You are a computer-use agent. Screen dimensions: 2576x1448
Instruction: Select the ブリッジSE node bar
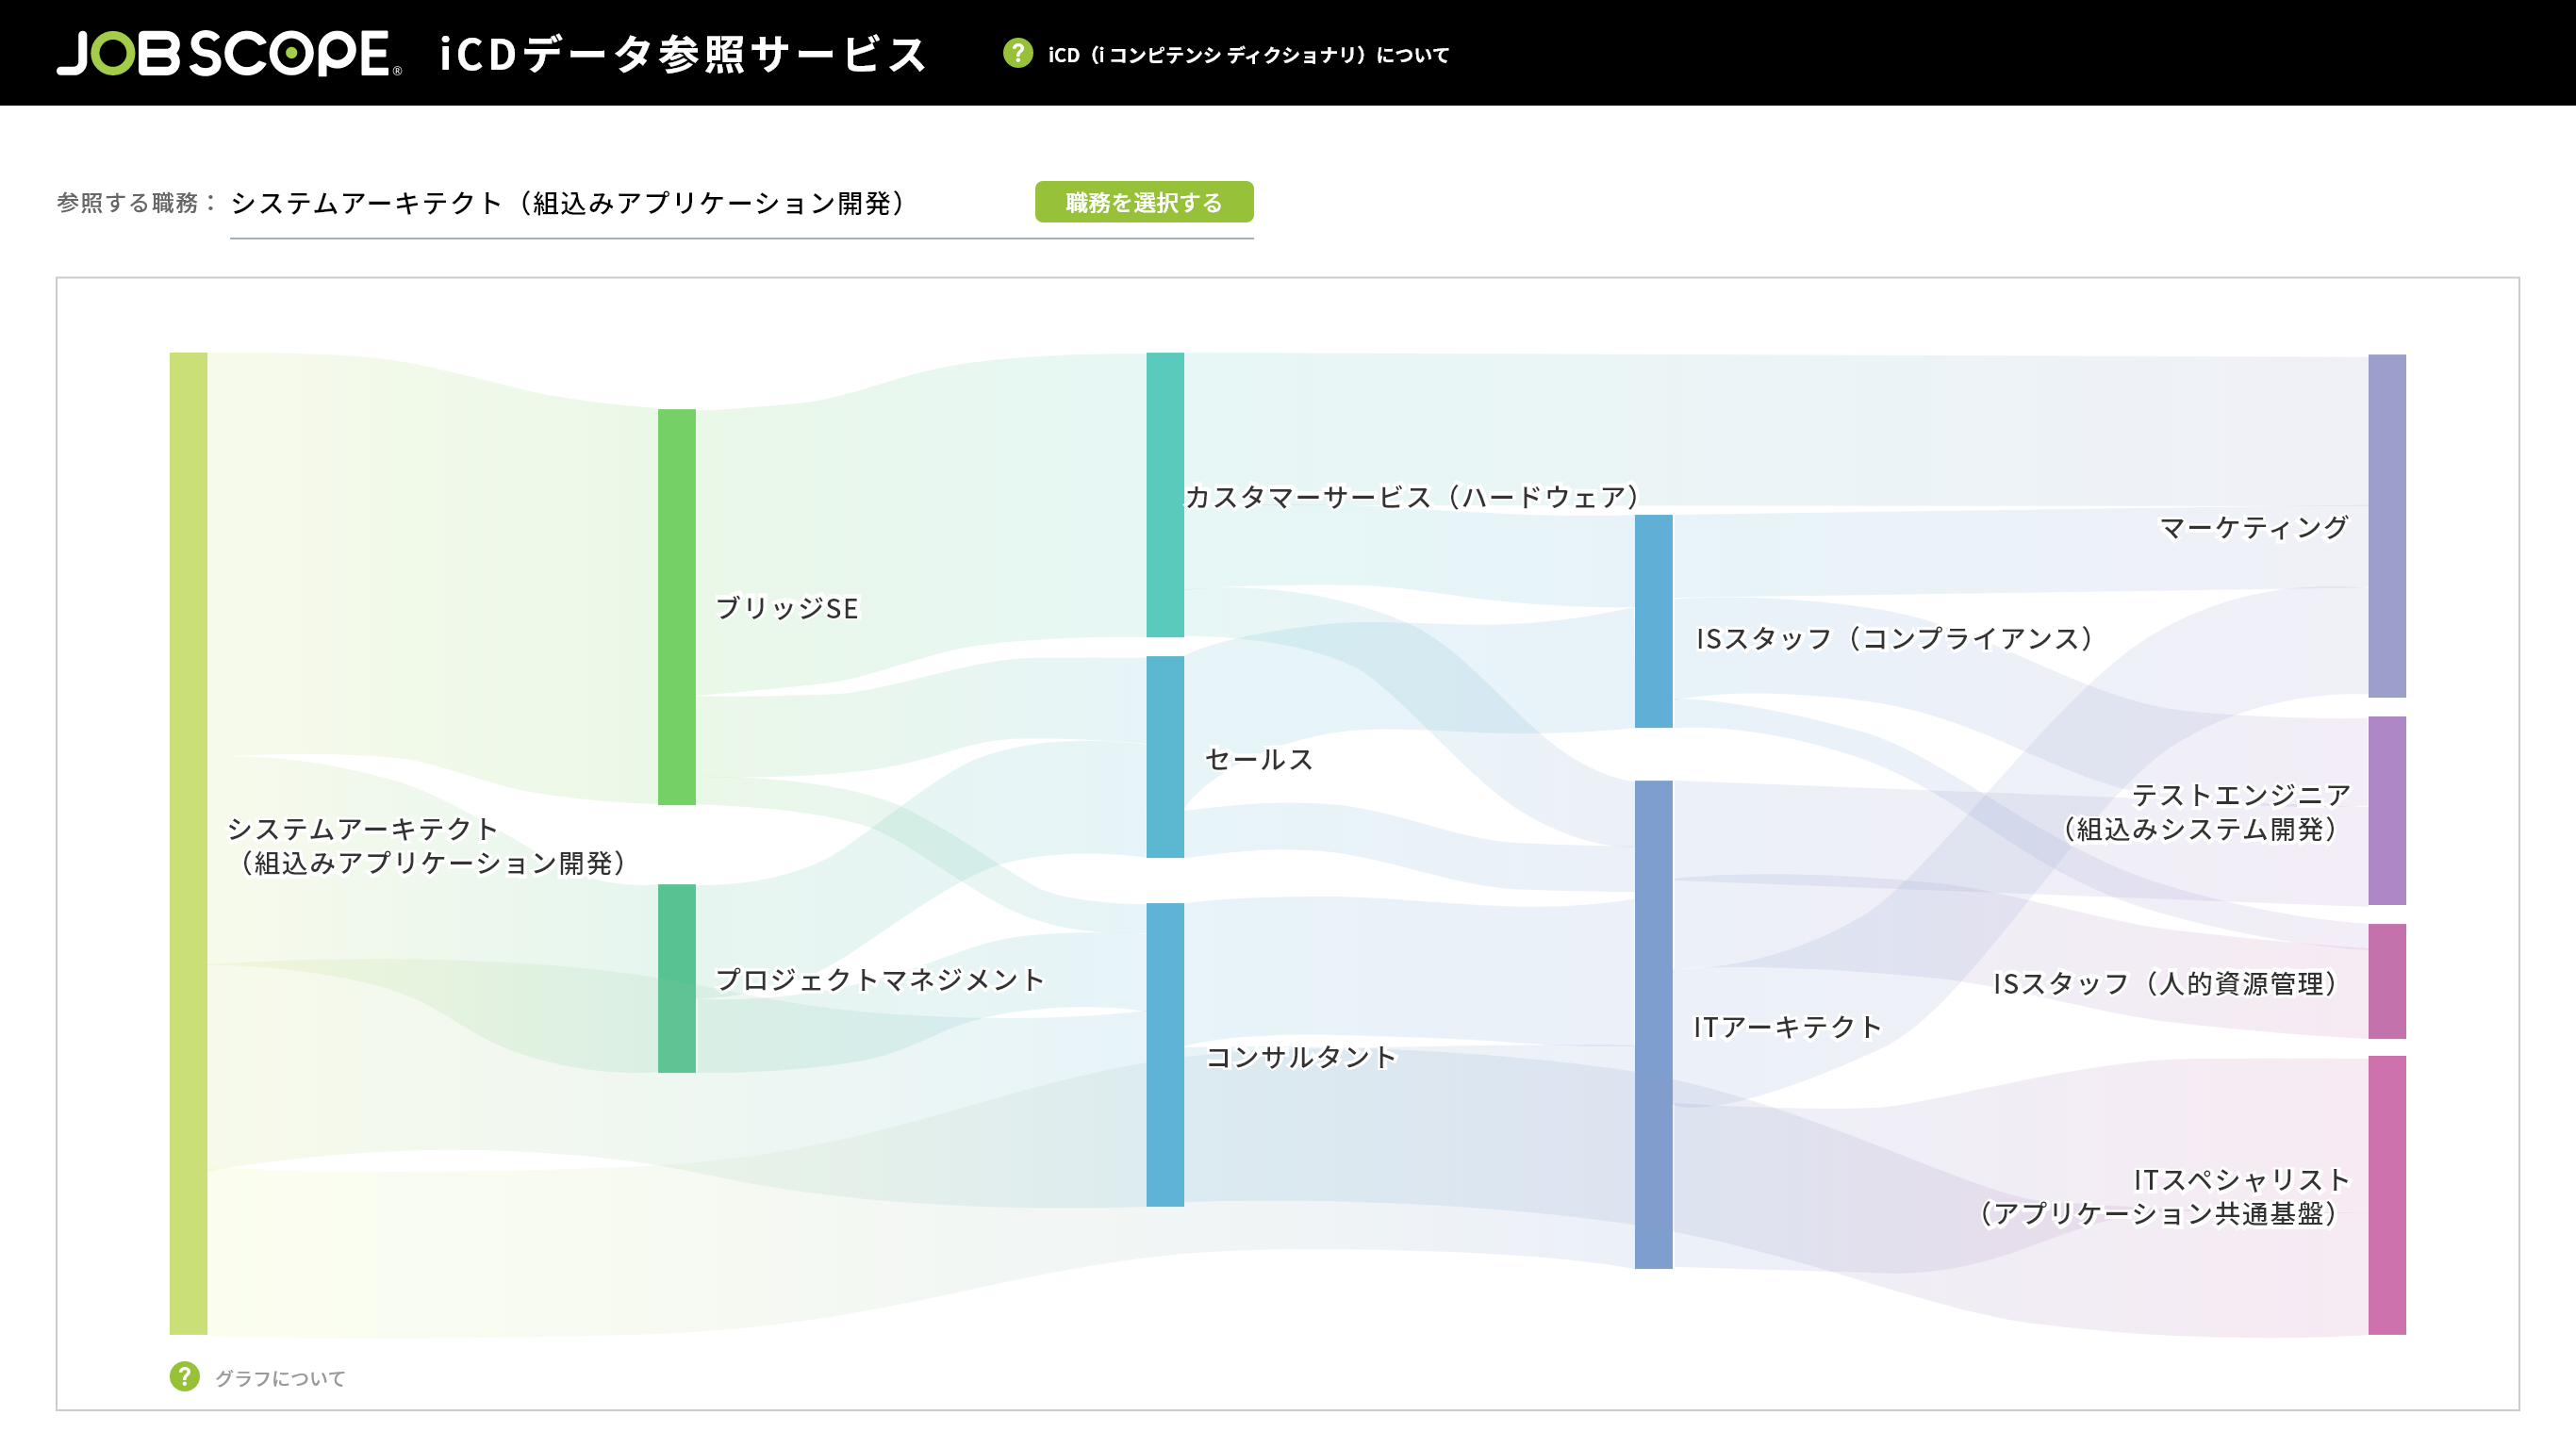676,607
